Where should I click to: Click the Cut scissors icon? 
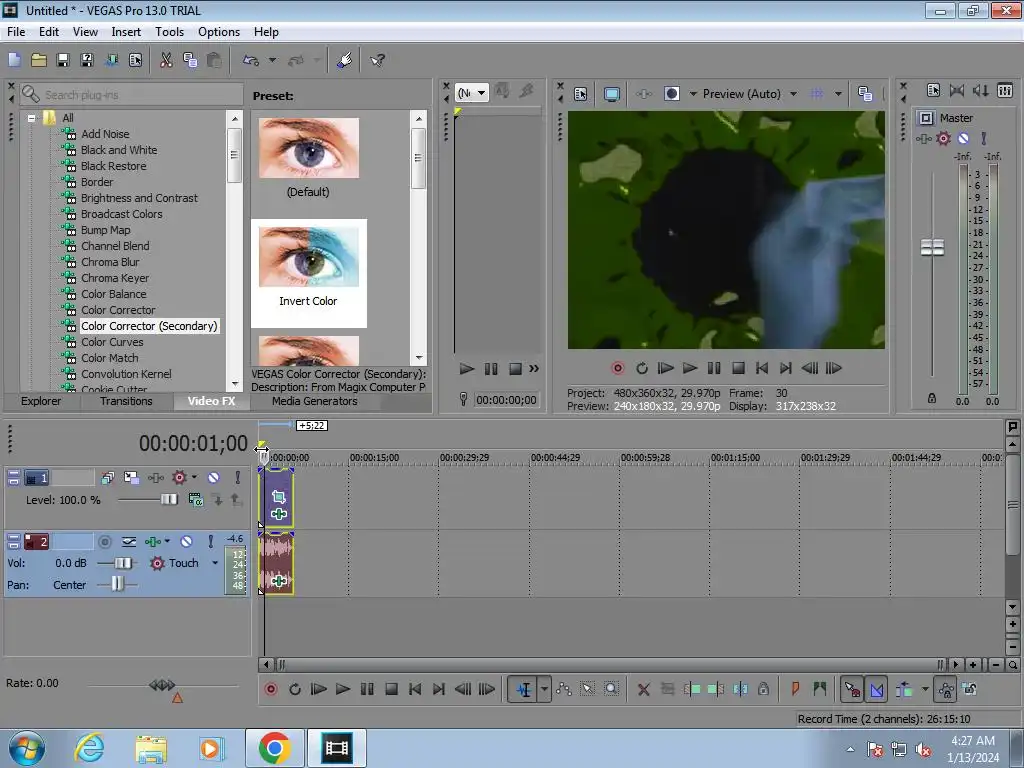click(166, 60)
